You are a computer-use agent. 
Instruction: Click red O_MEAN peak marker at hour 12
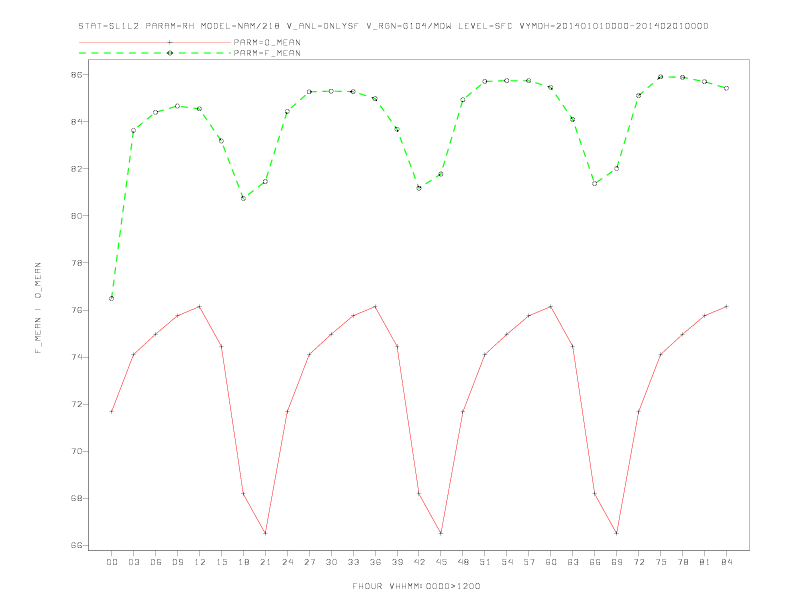pyautogui.click(x=200, y=307)
